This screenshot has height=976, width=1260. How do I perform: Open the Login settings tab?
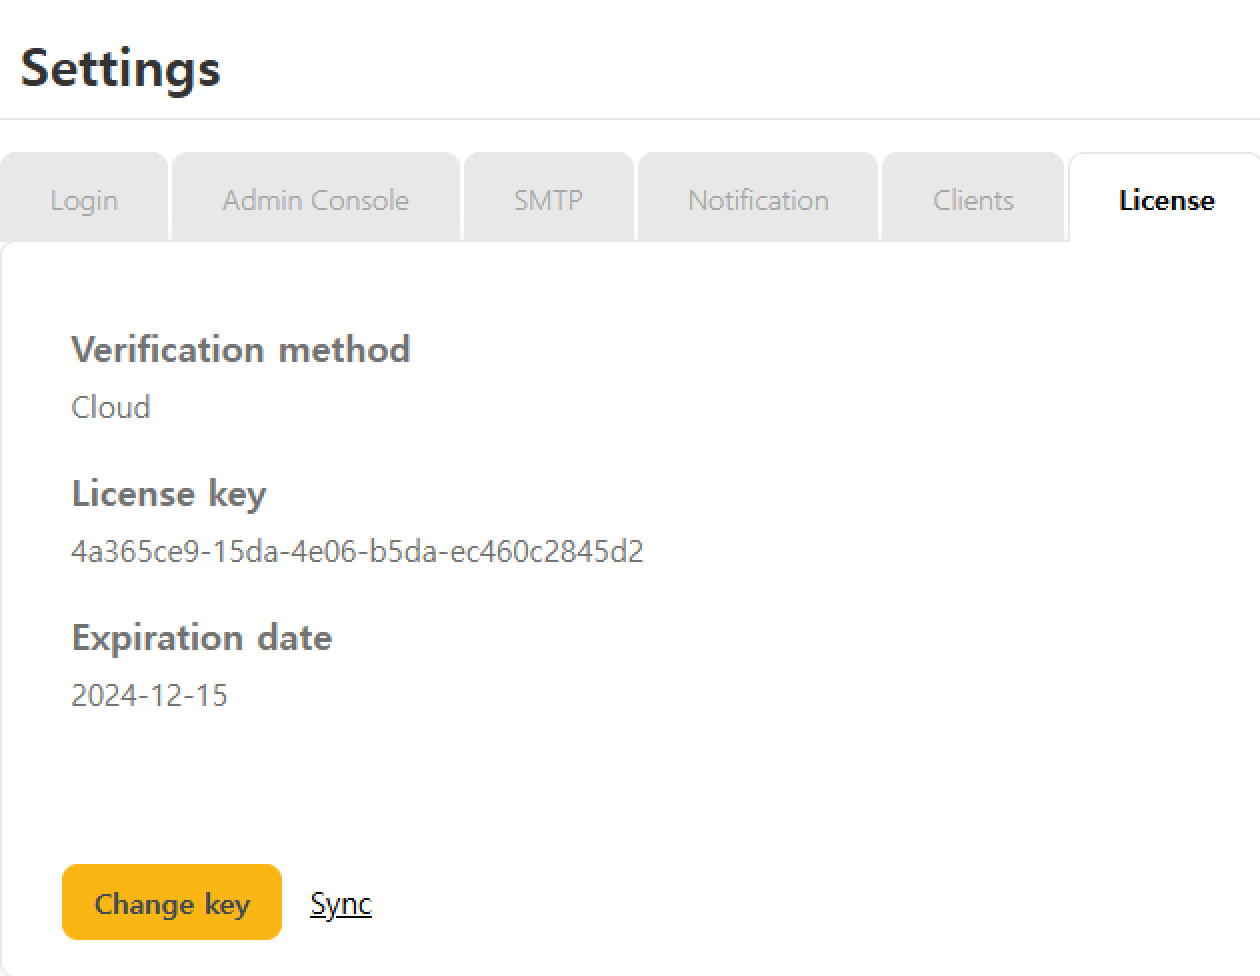click(x=84, y=200)
